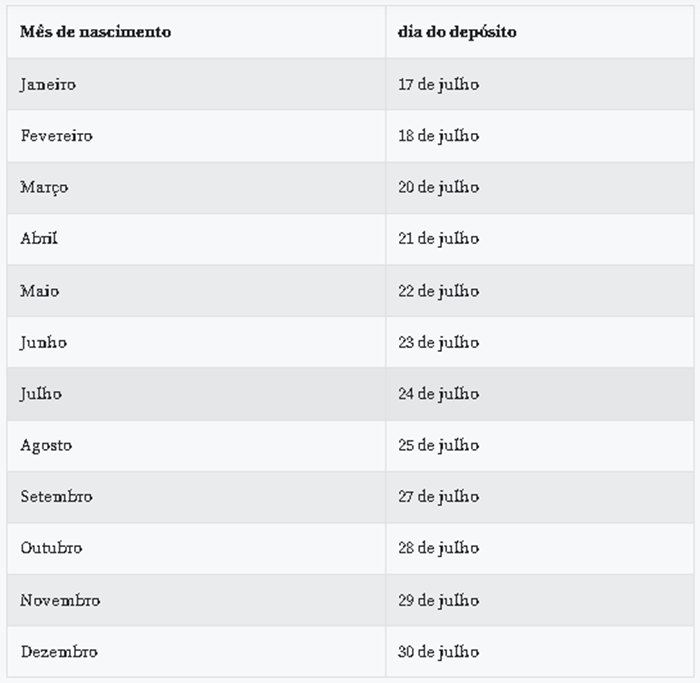The image size is (700, 683).
Task: Select the Maio cell
Action: (40, 291)
